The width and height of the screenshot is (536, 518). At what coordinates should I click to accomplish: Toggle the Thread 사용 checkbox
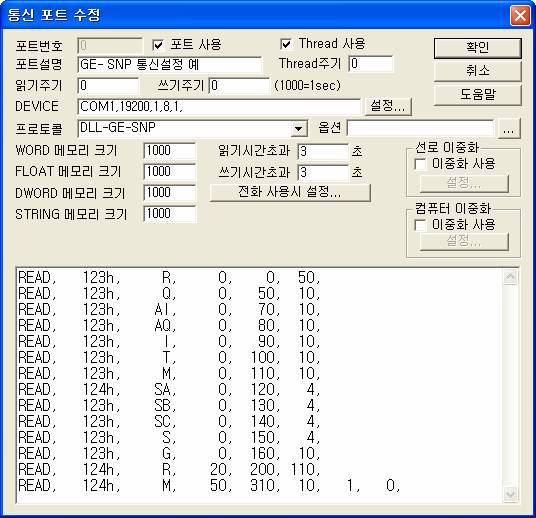pos(286,44)
